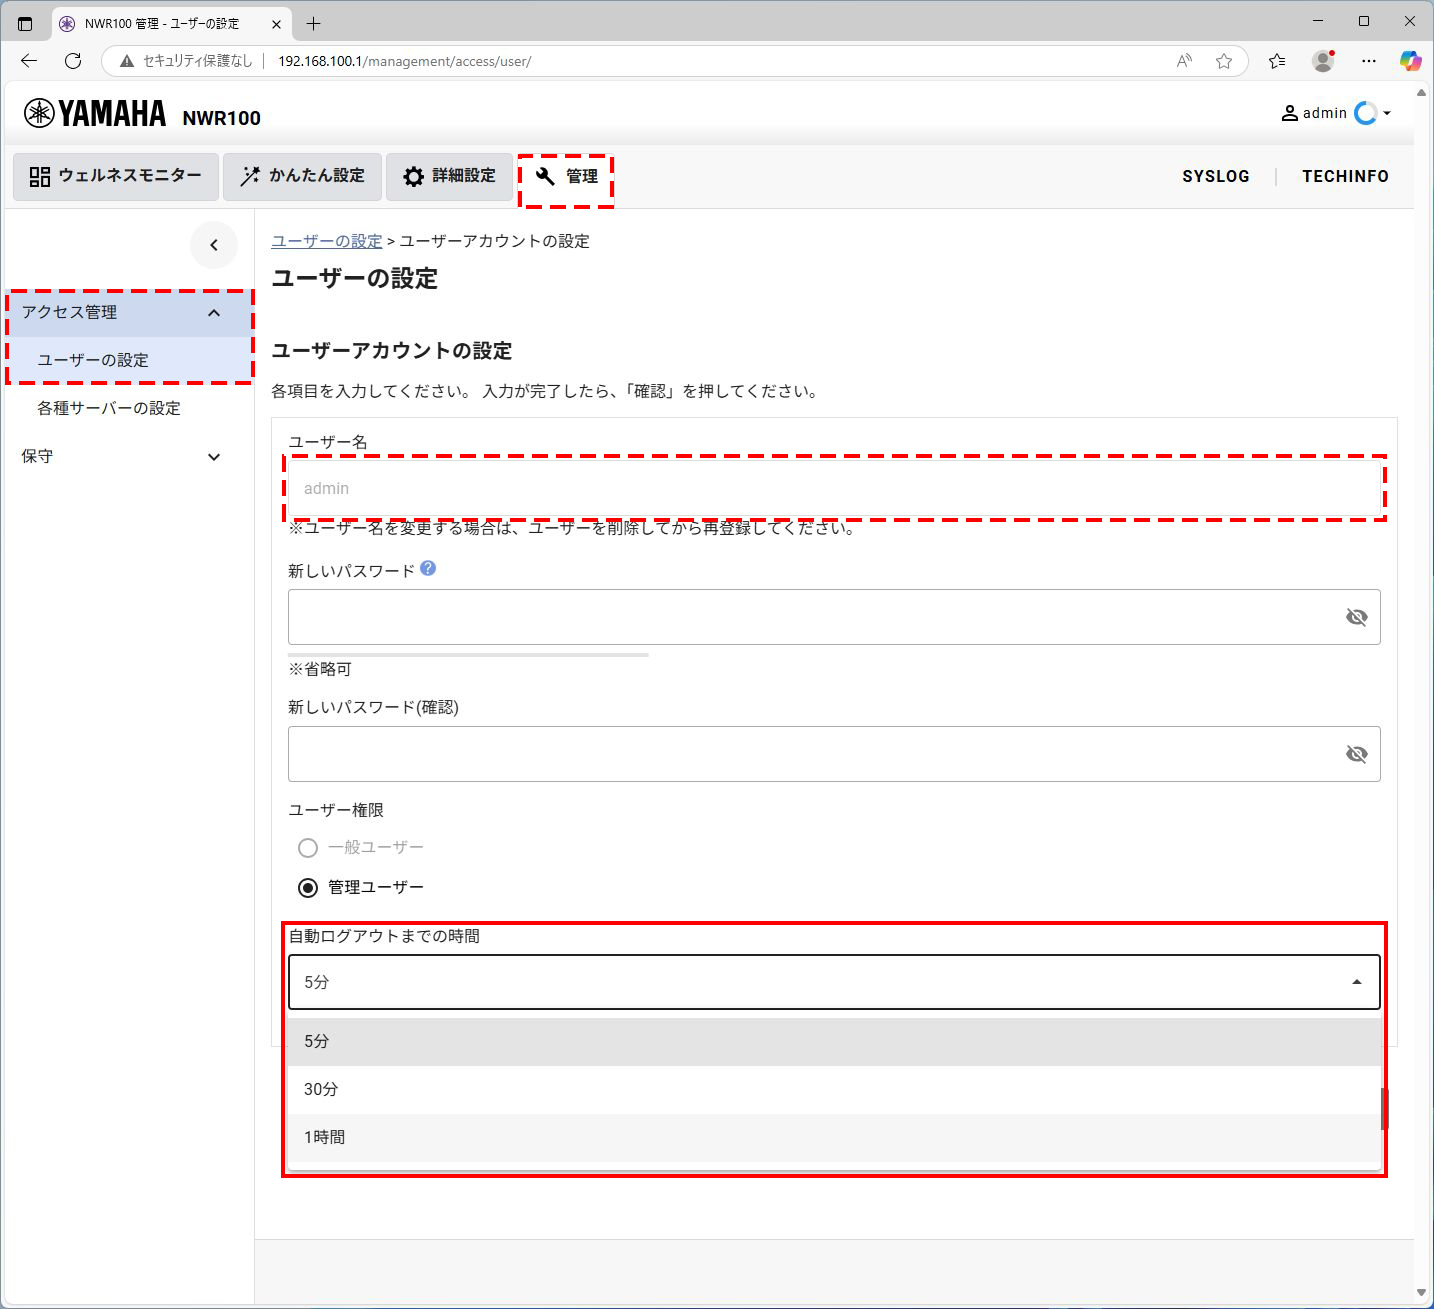Open Copilot in the browser toolbar
Image resolution: width=1434 pixels, height=1309 pixels.
point(1410,61)
